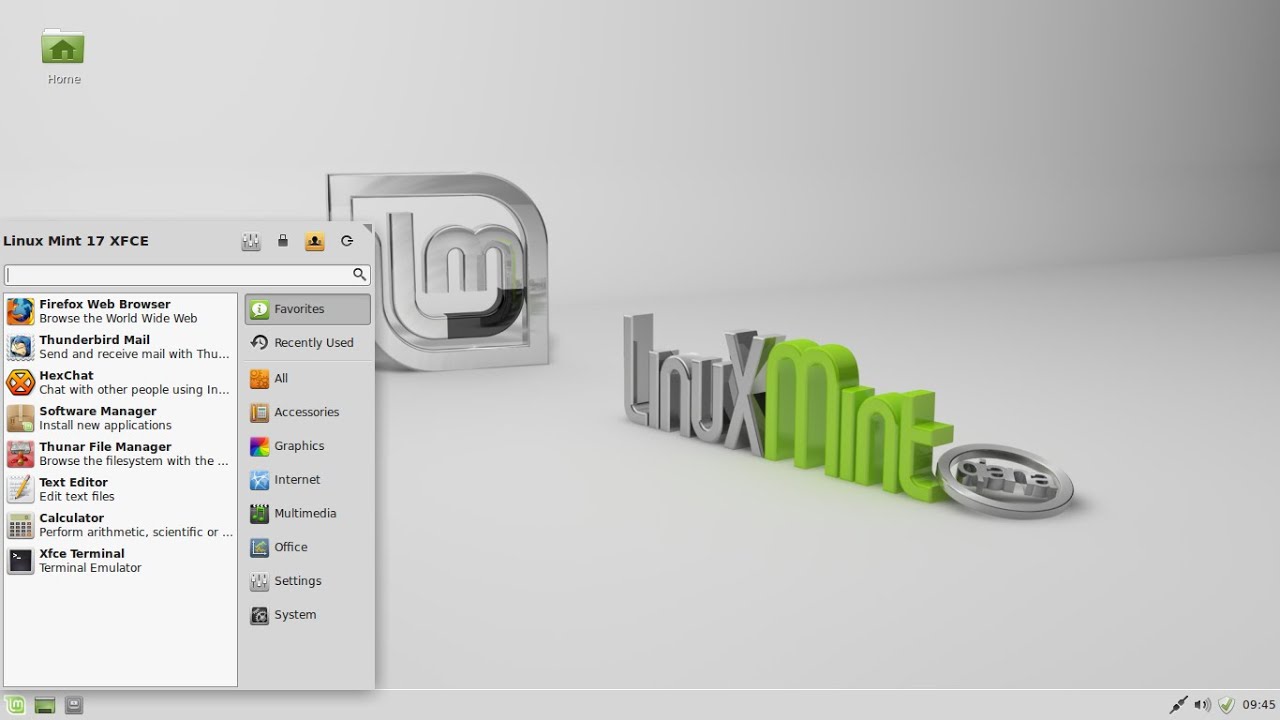Screen dimensions: 1280x720
Task: Browse the Multimedia category
Action: (x=307, y=513)
